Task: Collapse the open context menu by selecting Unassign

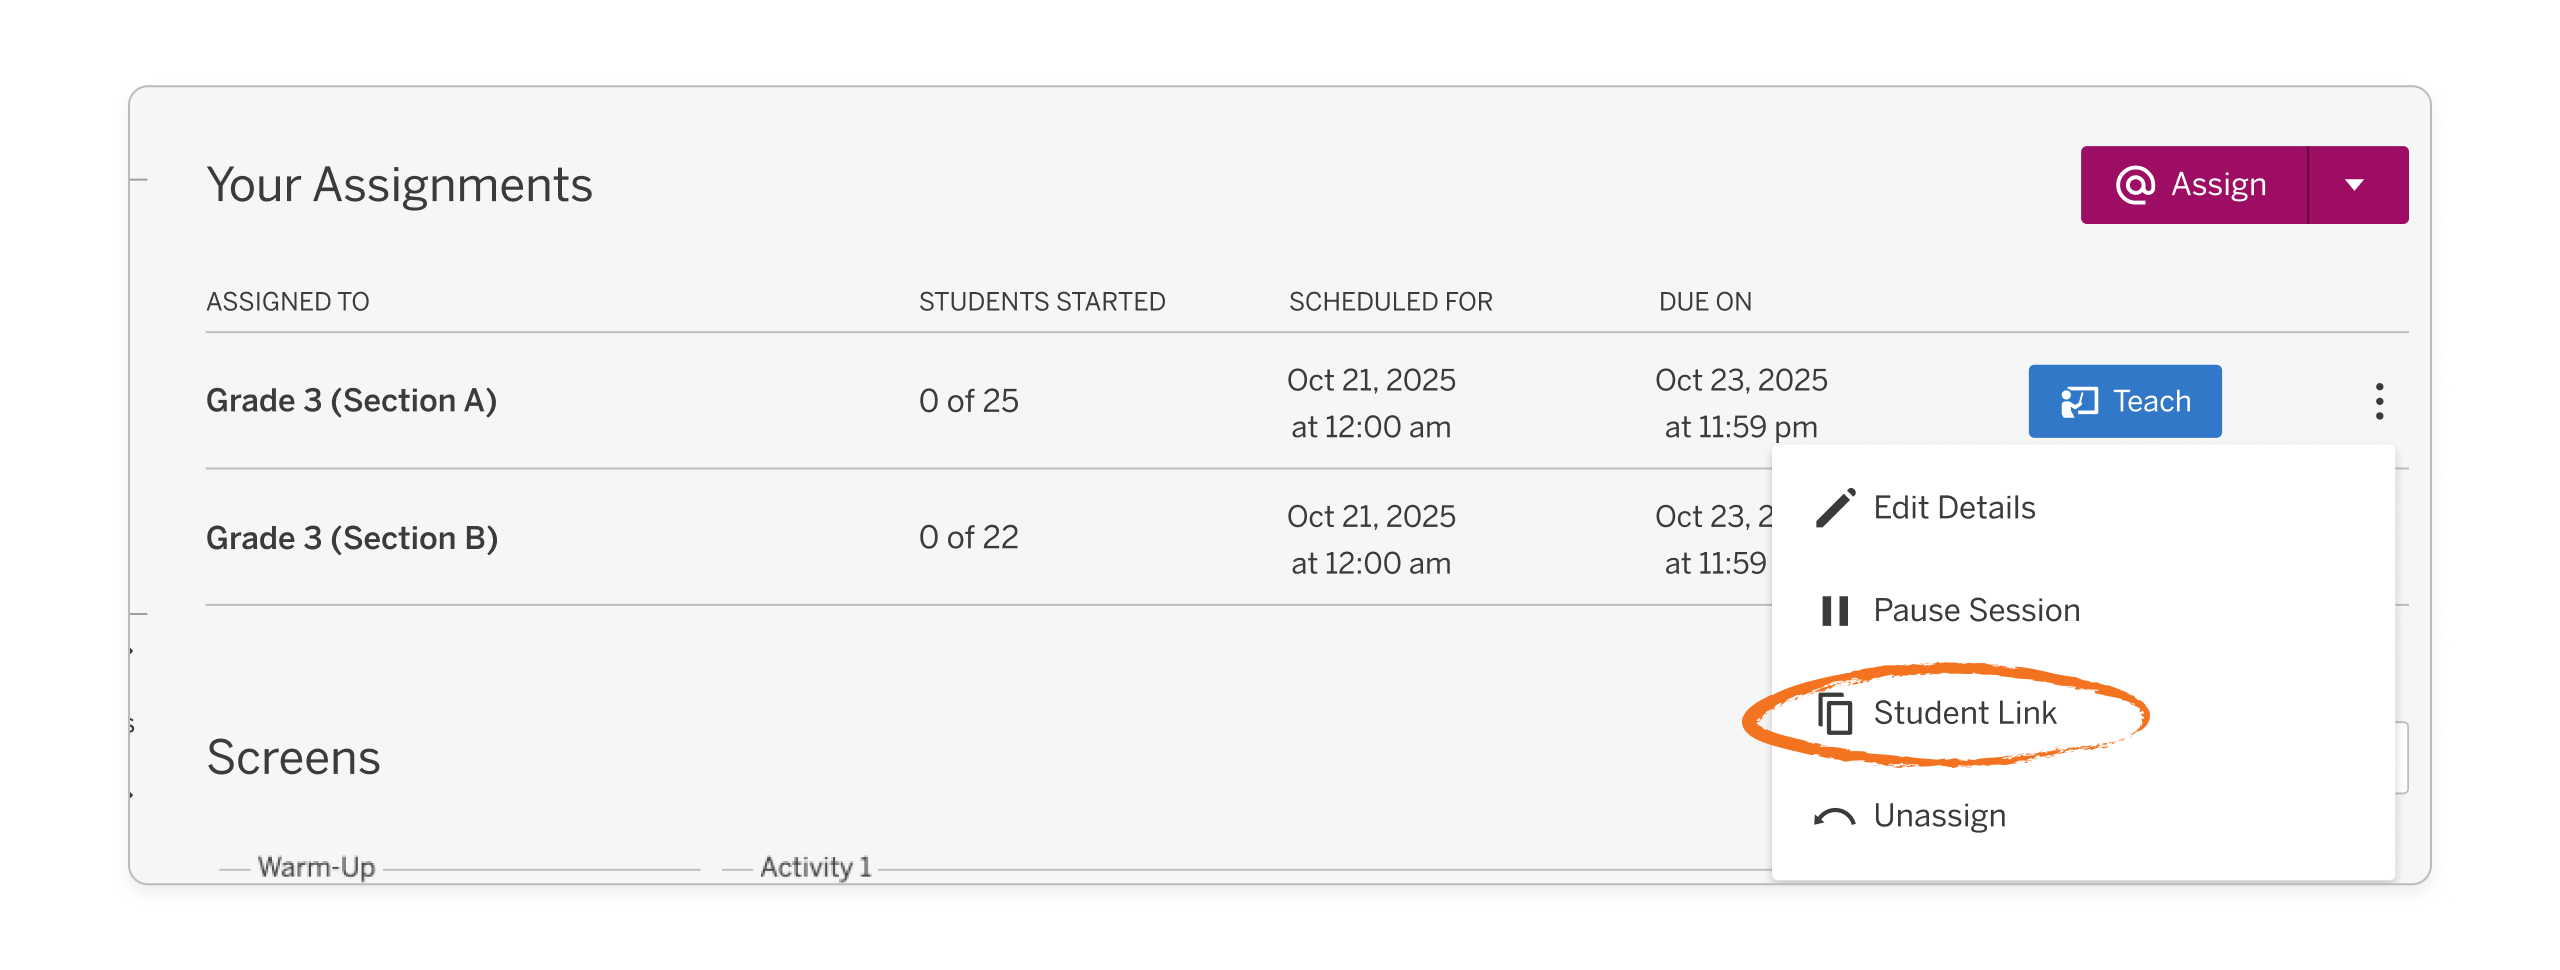Action: 1939,815
